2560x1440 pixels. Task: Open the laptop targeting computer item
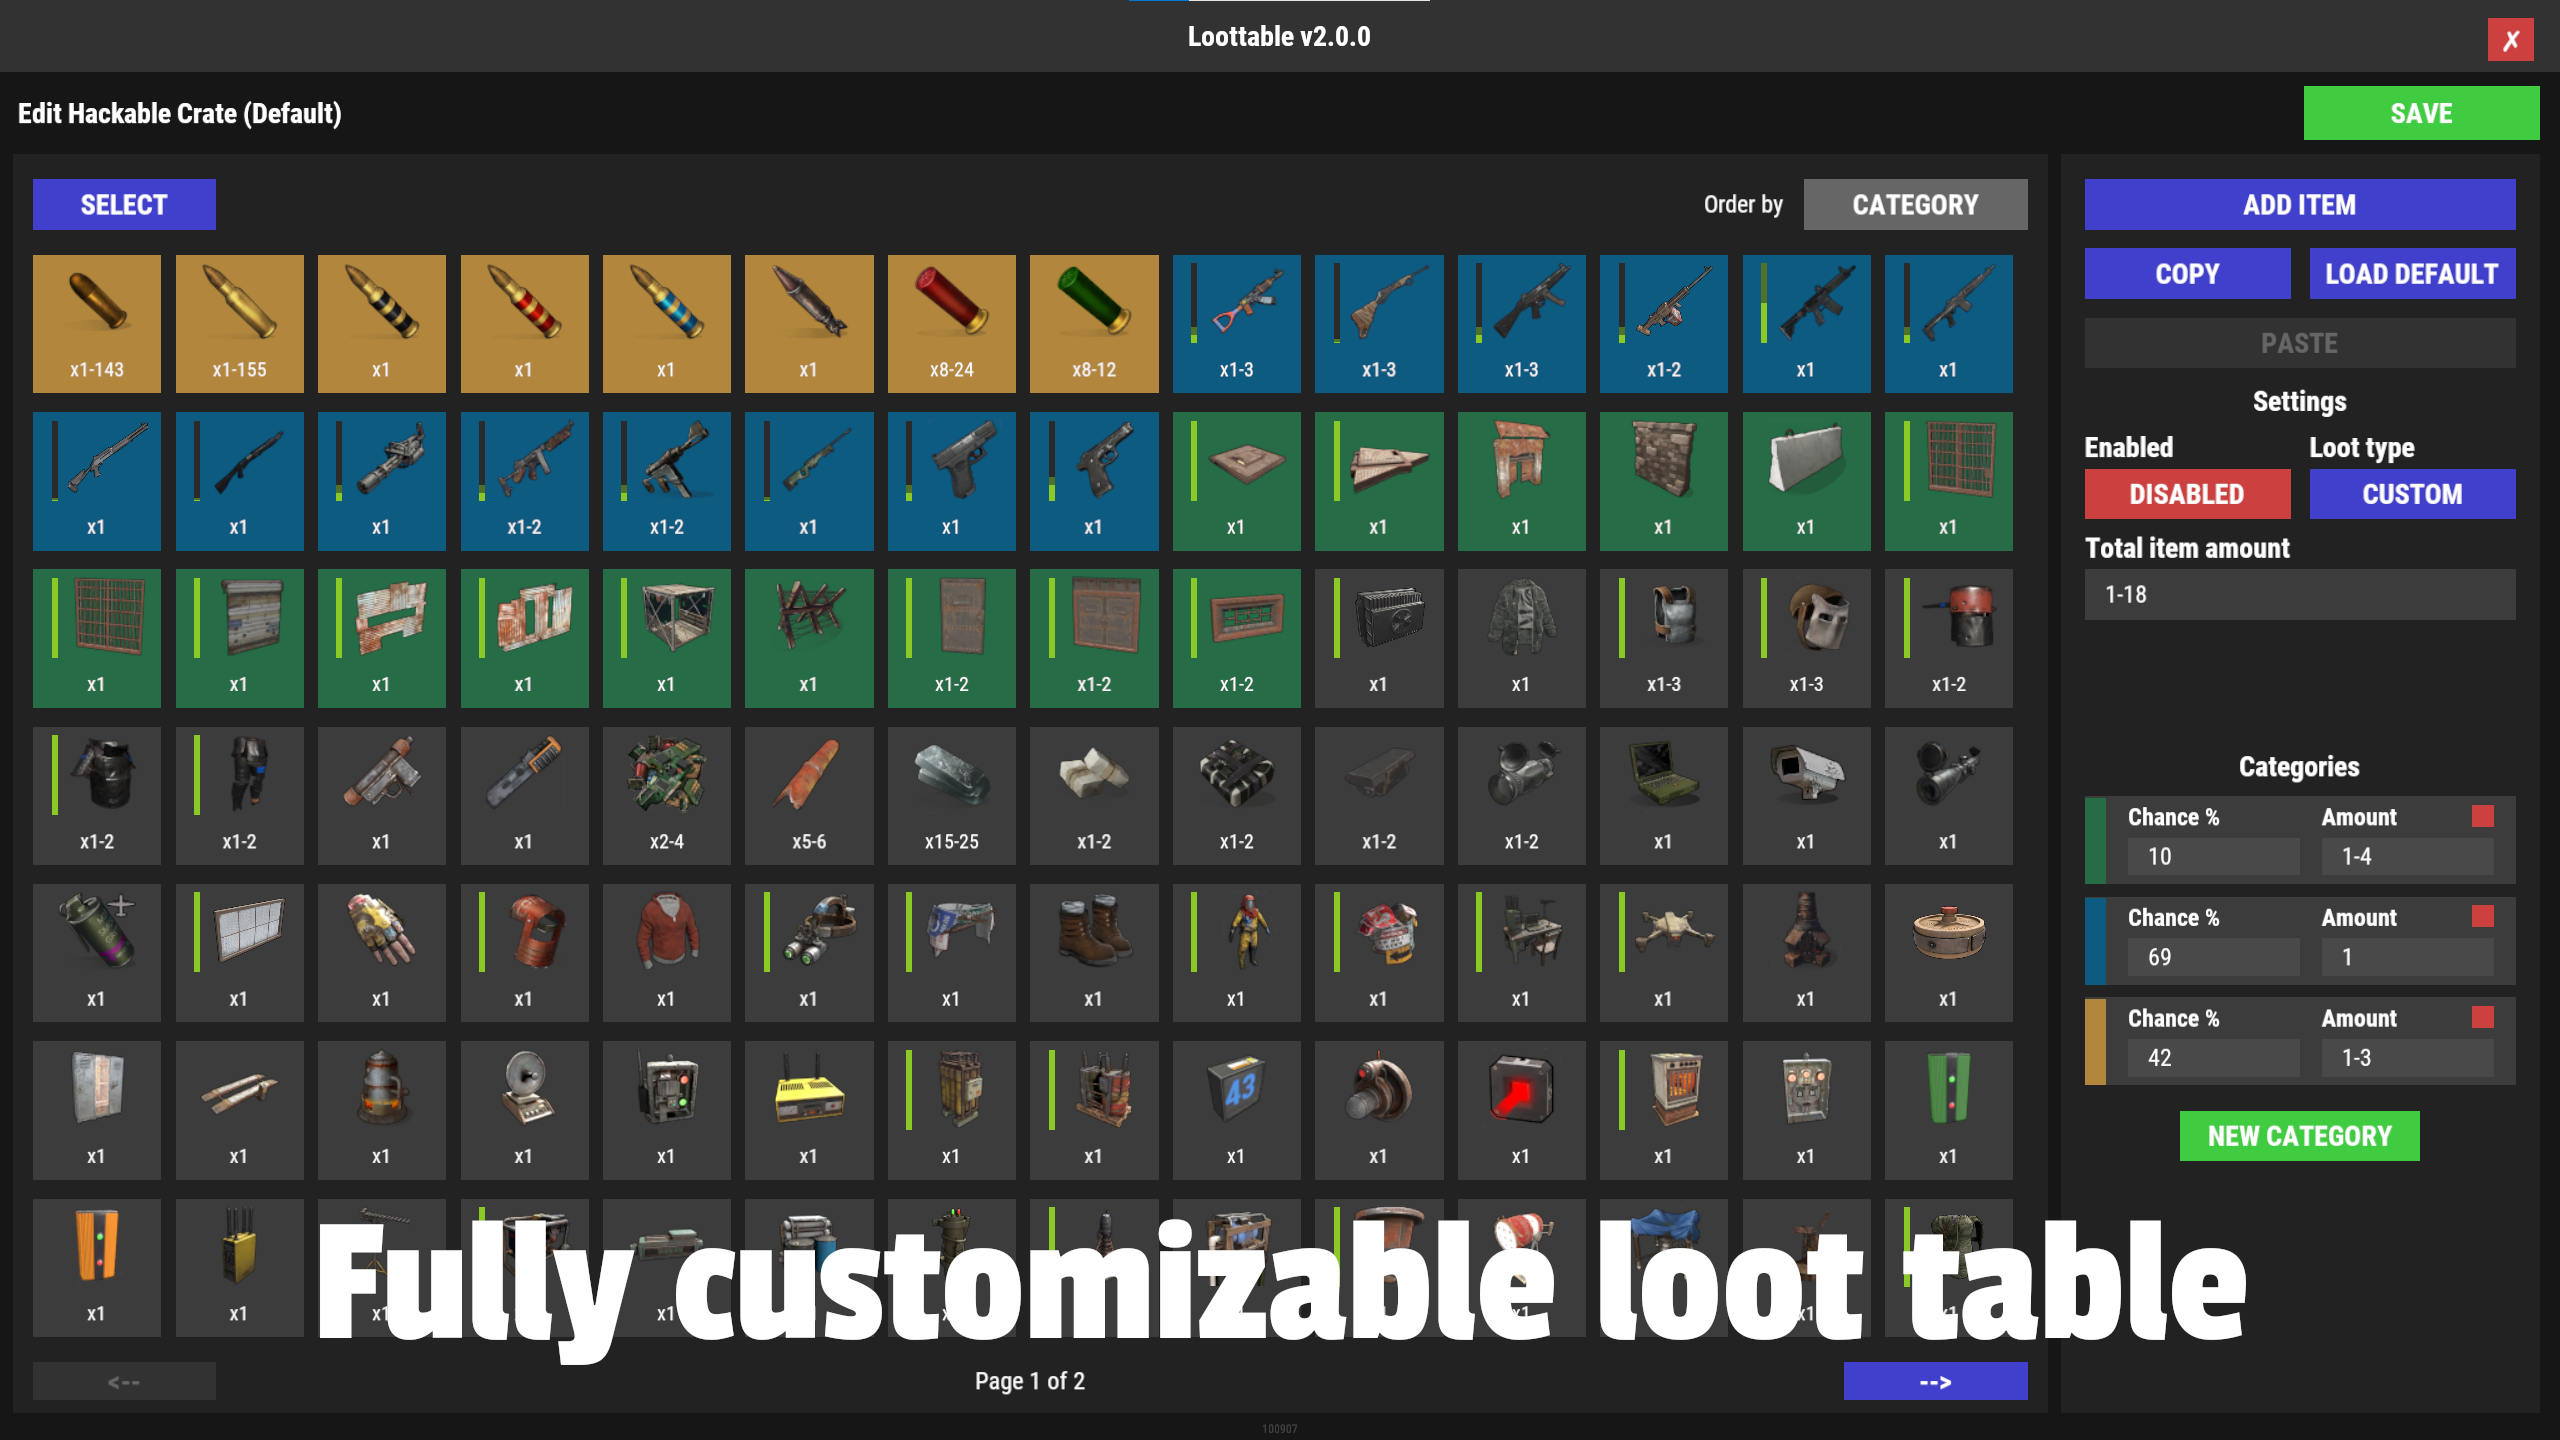pyautogui.click(x=1662, y=794)
